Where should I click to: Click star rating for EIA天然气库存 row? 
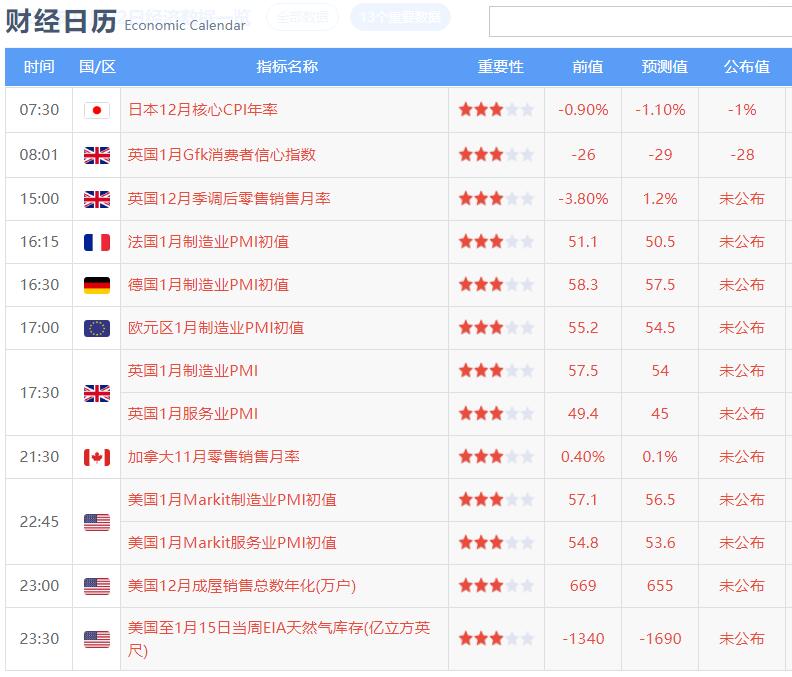[496, 639]
